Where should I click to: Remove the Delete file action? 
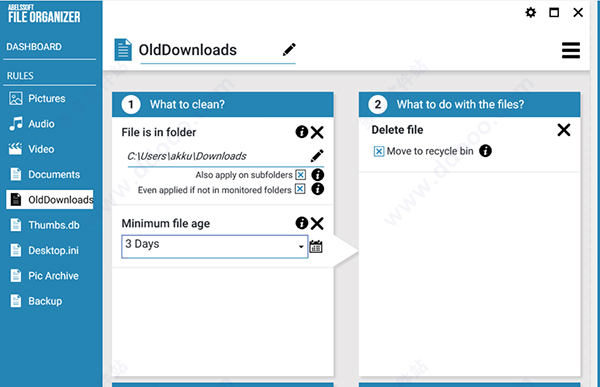click(x=564, y=130)
